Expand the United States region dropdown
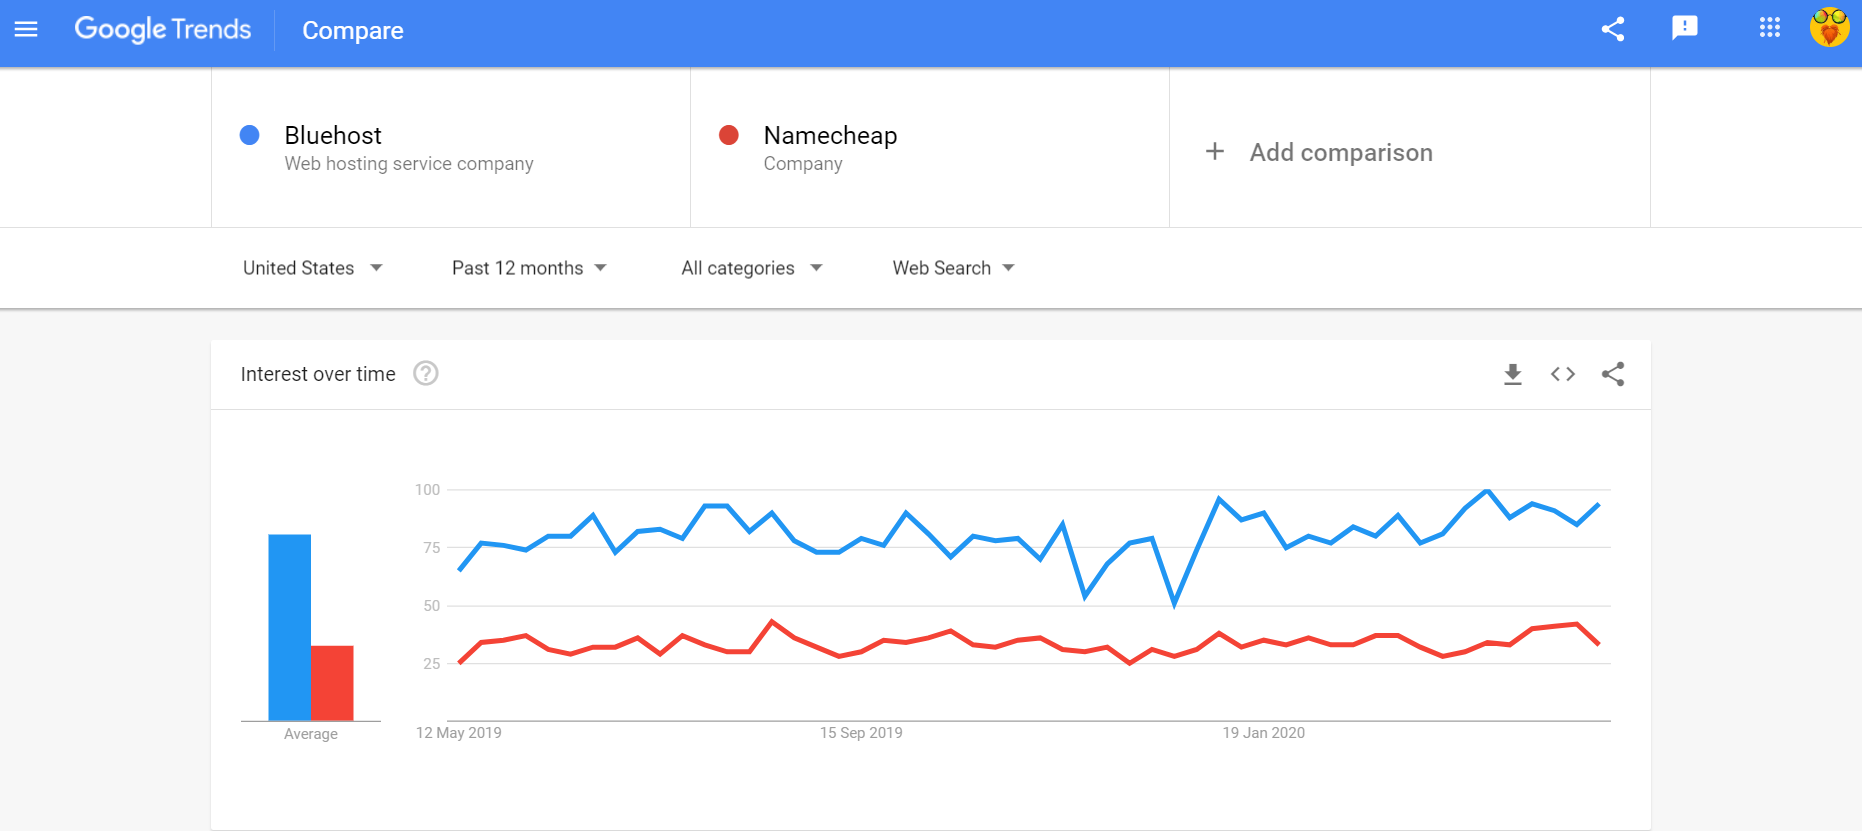 313,268
